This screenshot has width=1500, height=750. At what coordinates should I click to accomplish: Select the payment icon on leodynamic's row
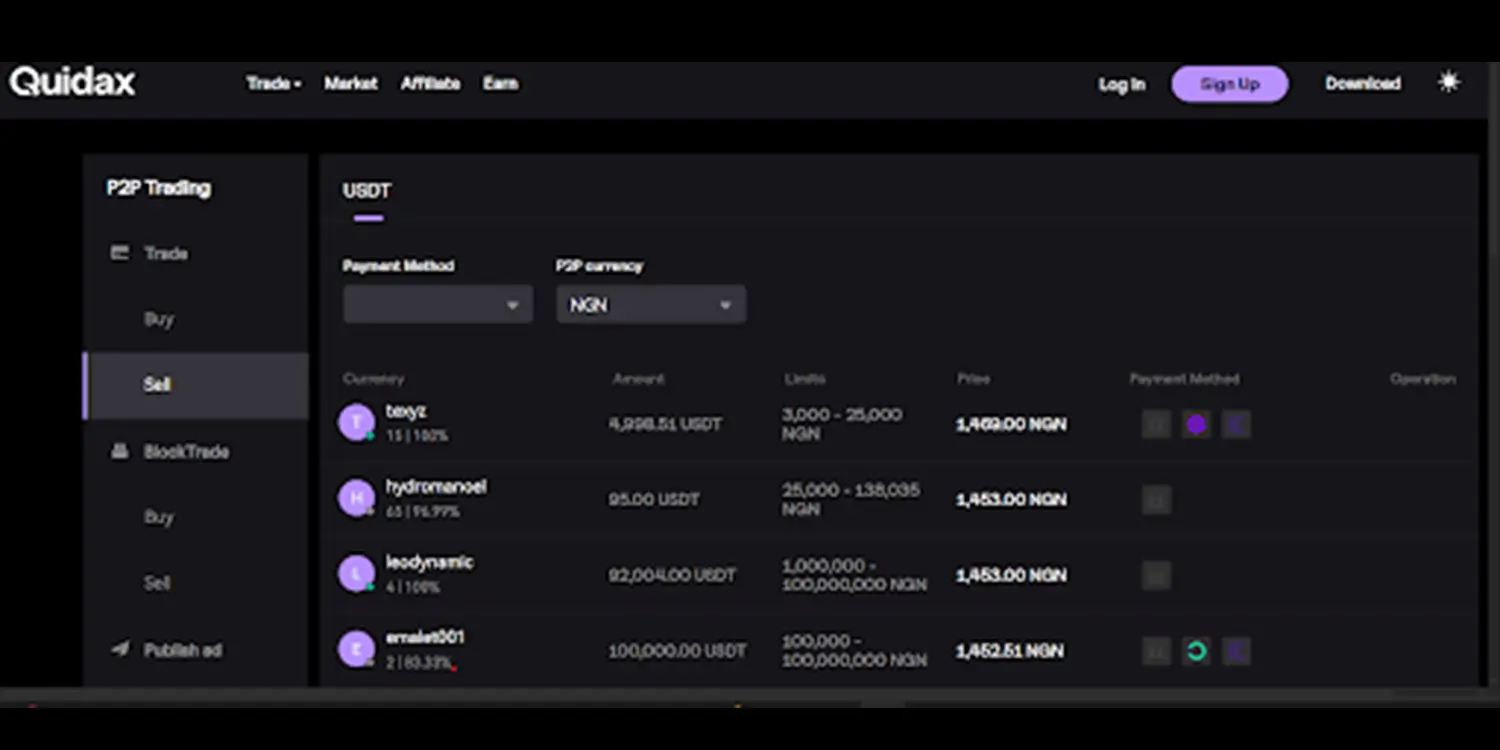click(x=1155, y=575)
